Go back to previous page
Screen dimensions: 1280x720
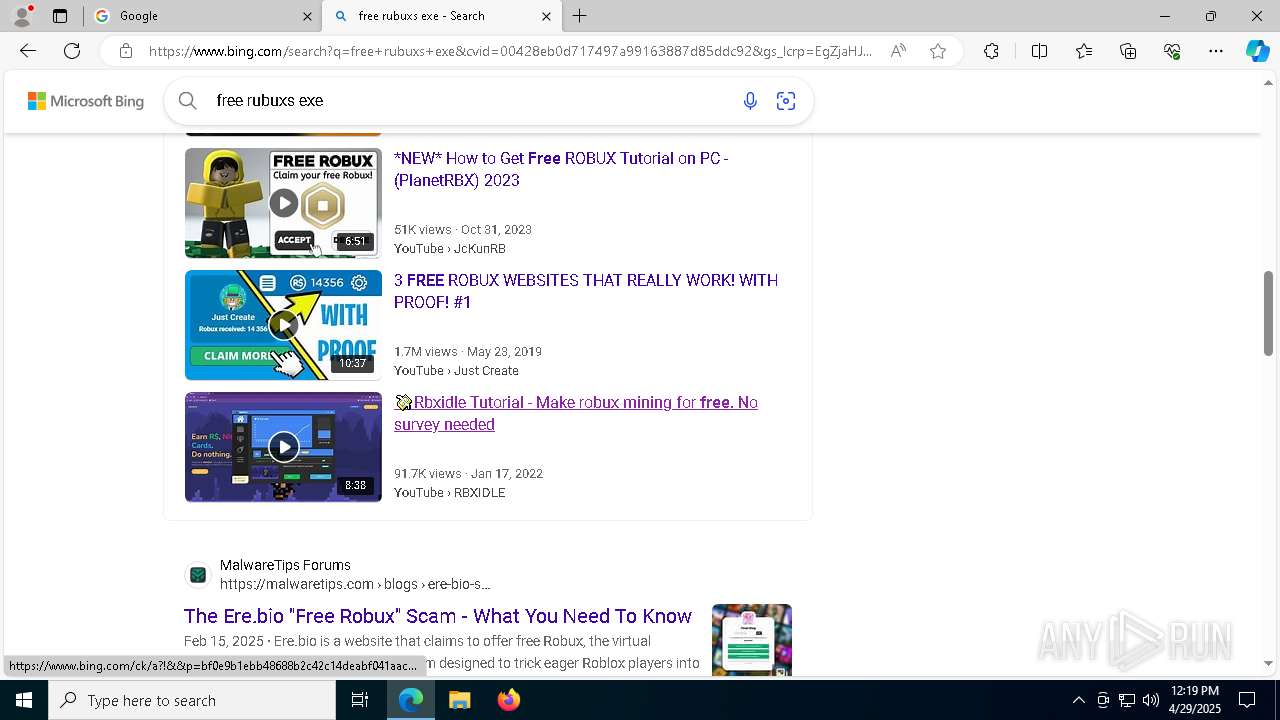click(x=28, y=51)
